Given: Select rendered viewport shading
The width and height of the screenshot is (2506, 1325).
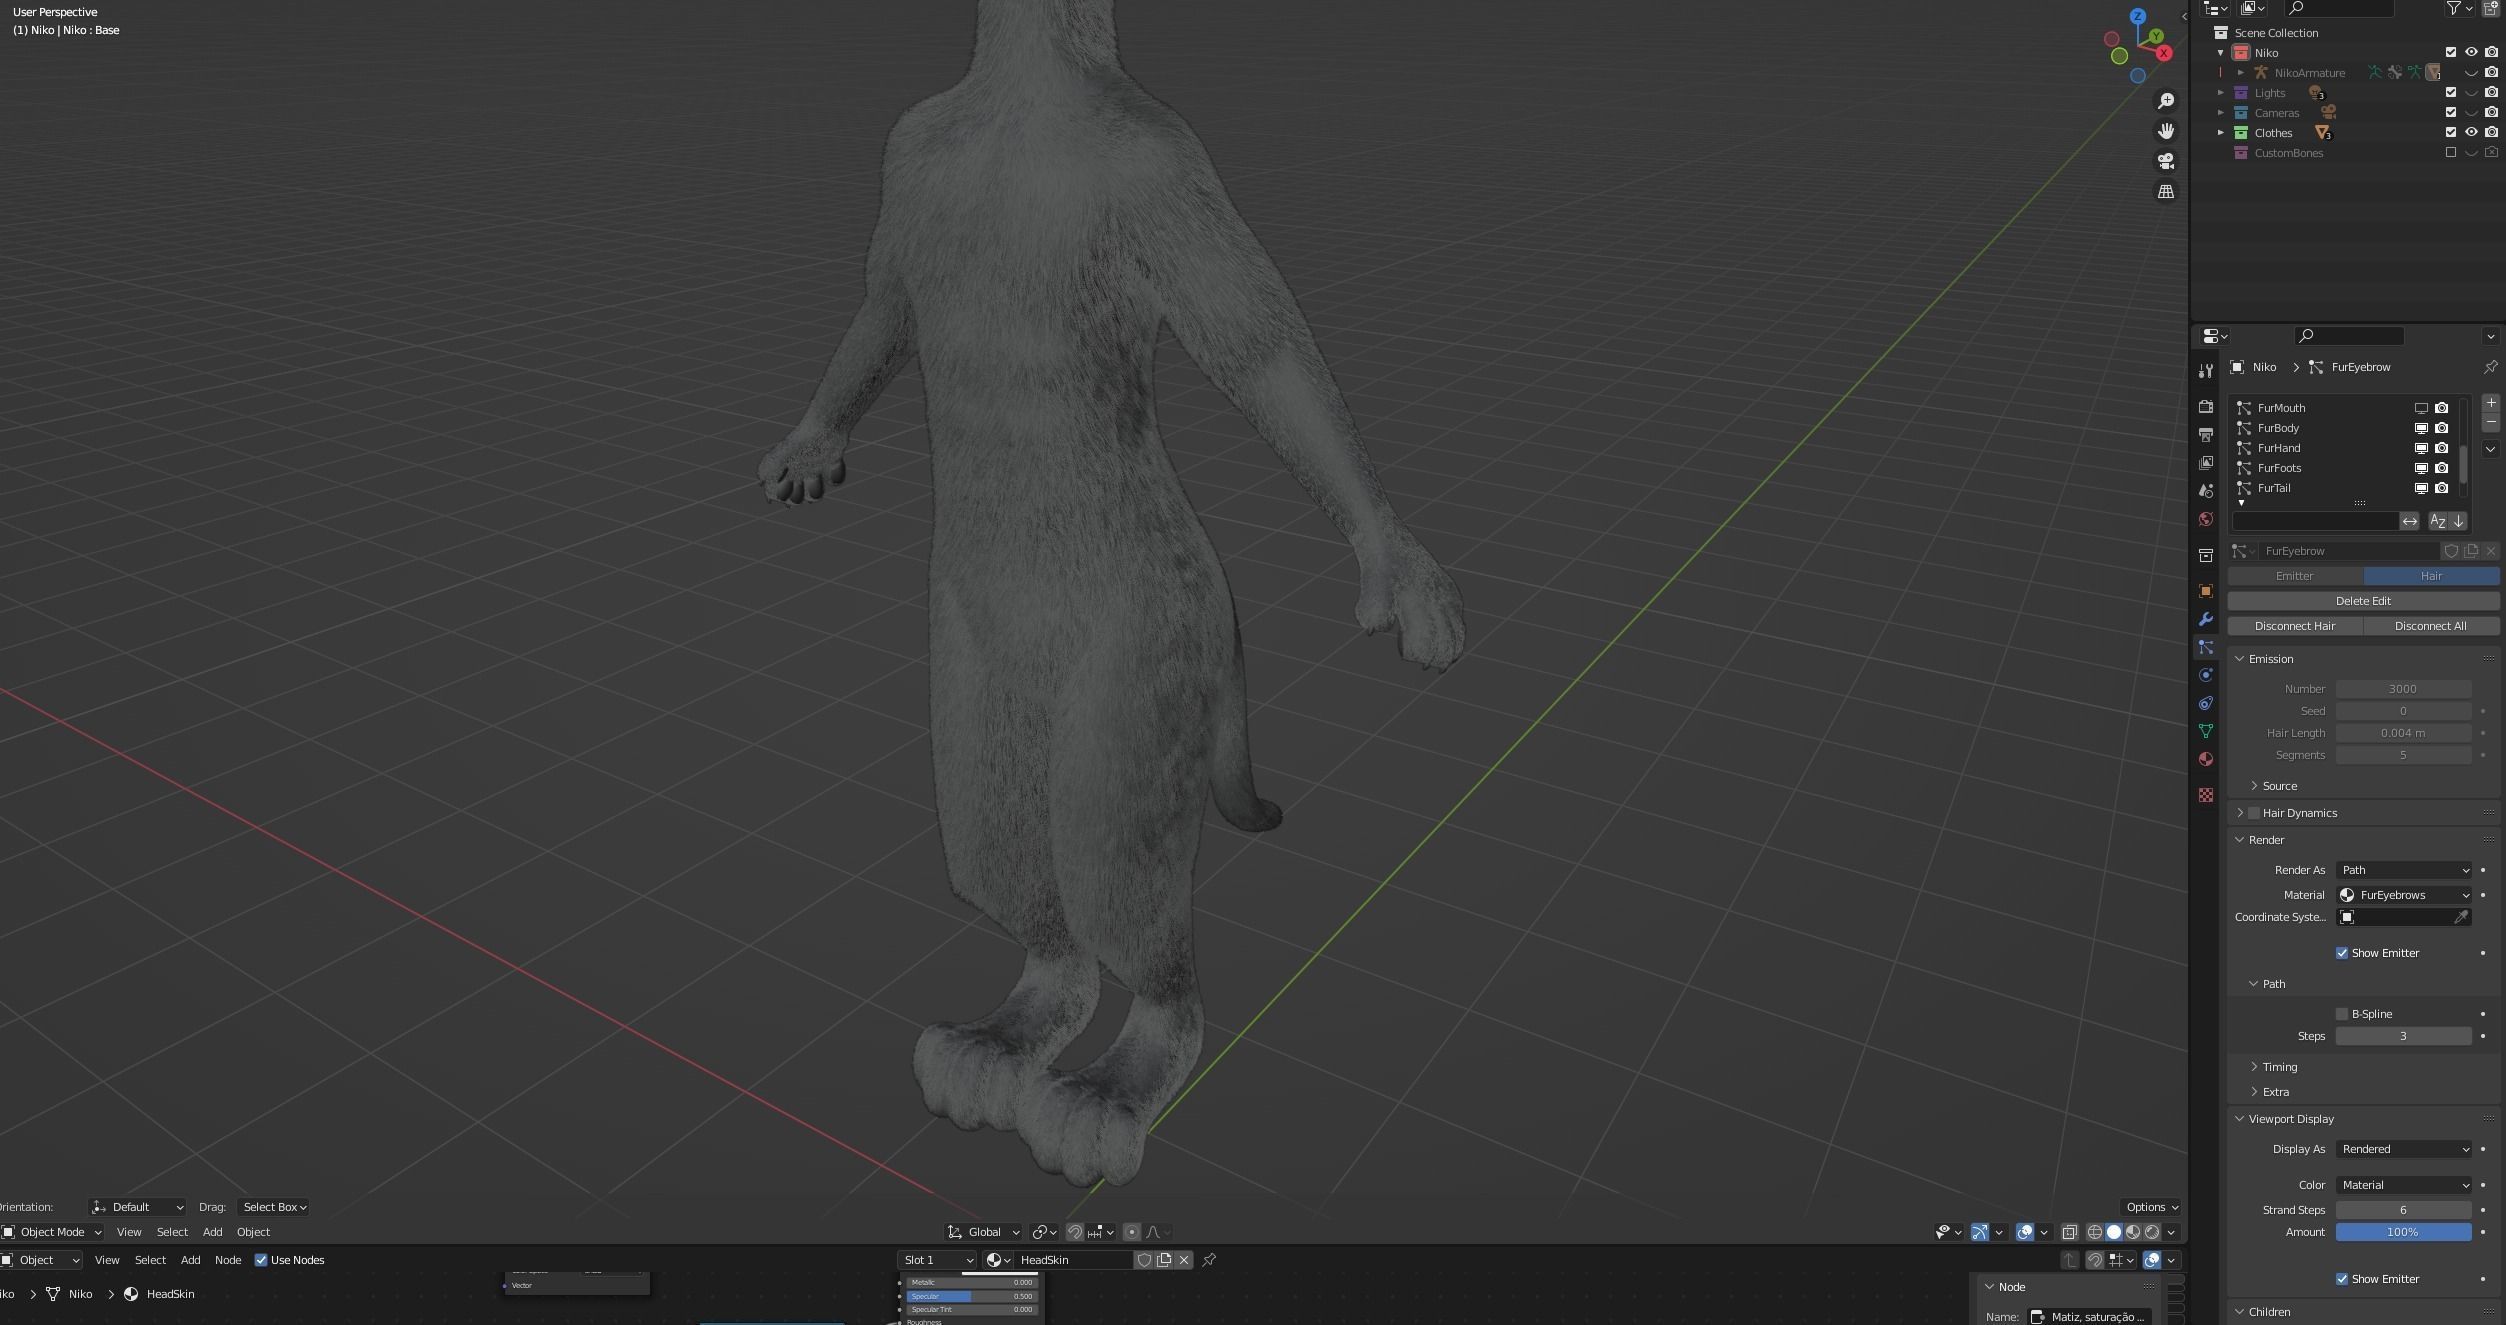Looking at the screenshot, I should point(2152,1232).
